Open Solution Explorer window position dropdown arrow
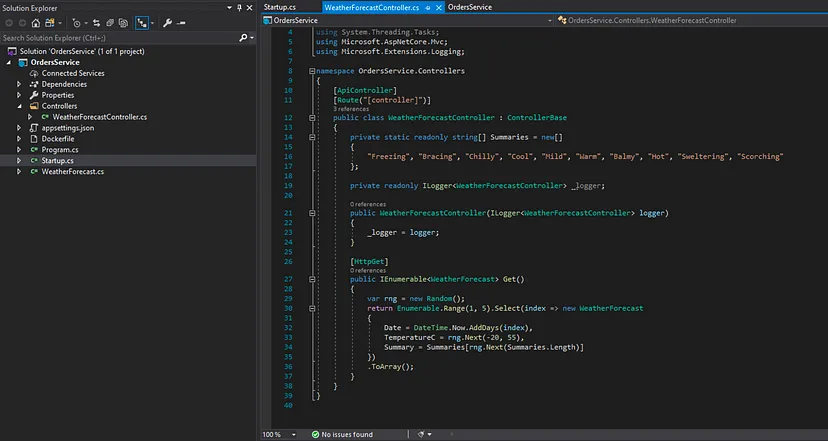The height and width of the screenshot is (441, 828). (x=229, y=8)
